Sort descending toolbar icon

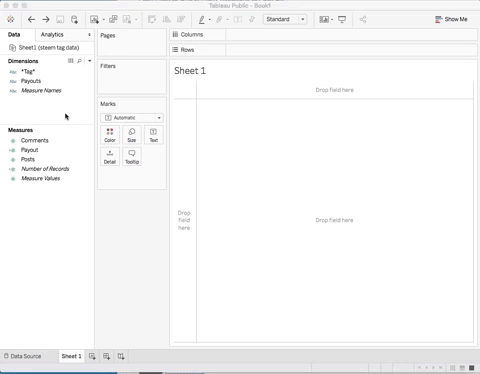coord(181,19)
